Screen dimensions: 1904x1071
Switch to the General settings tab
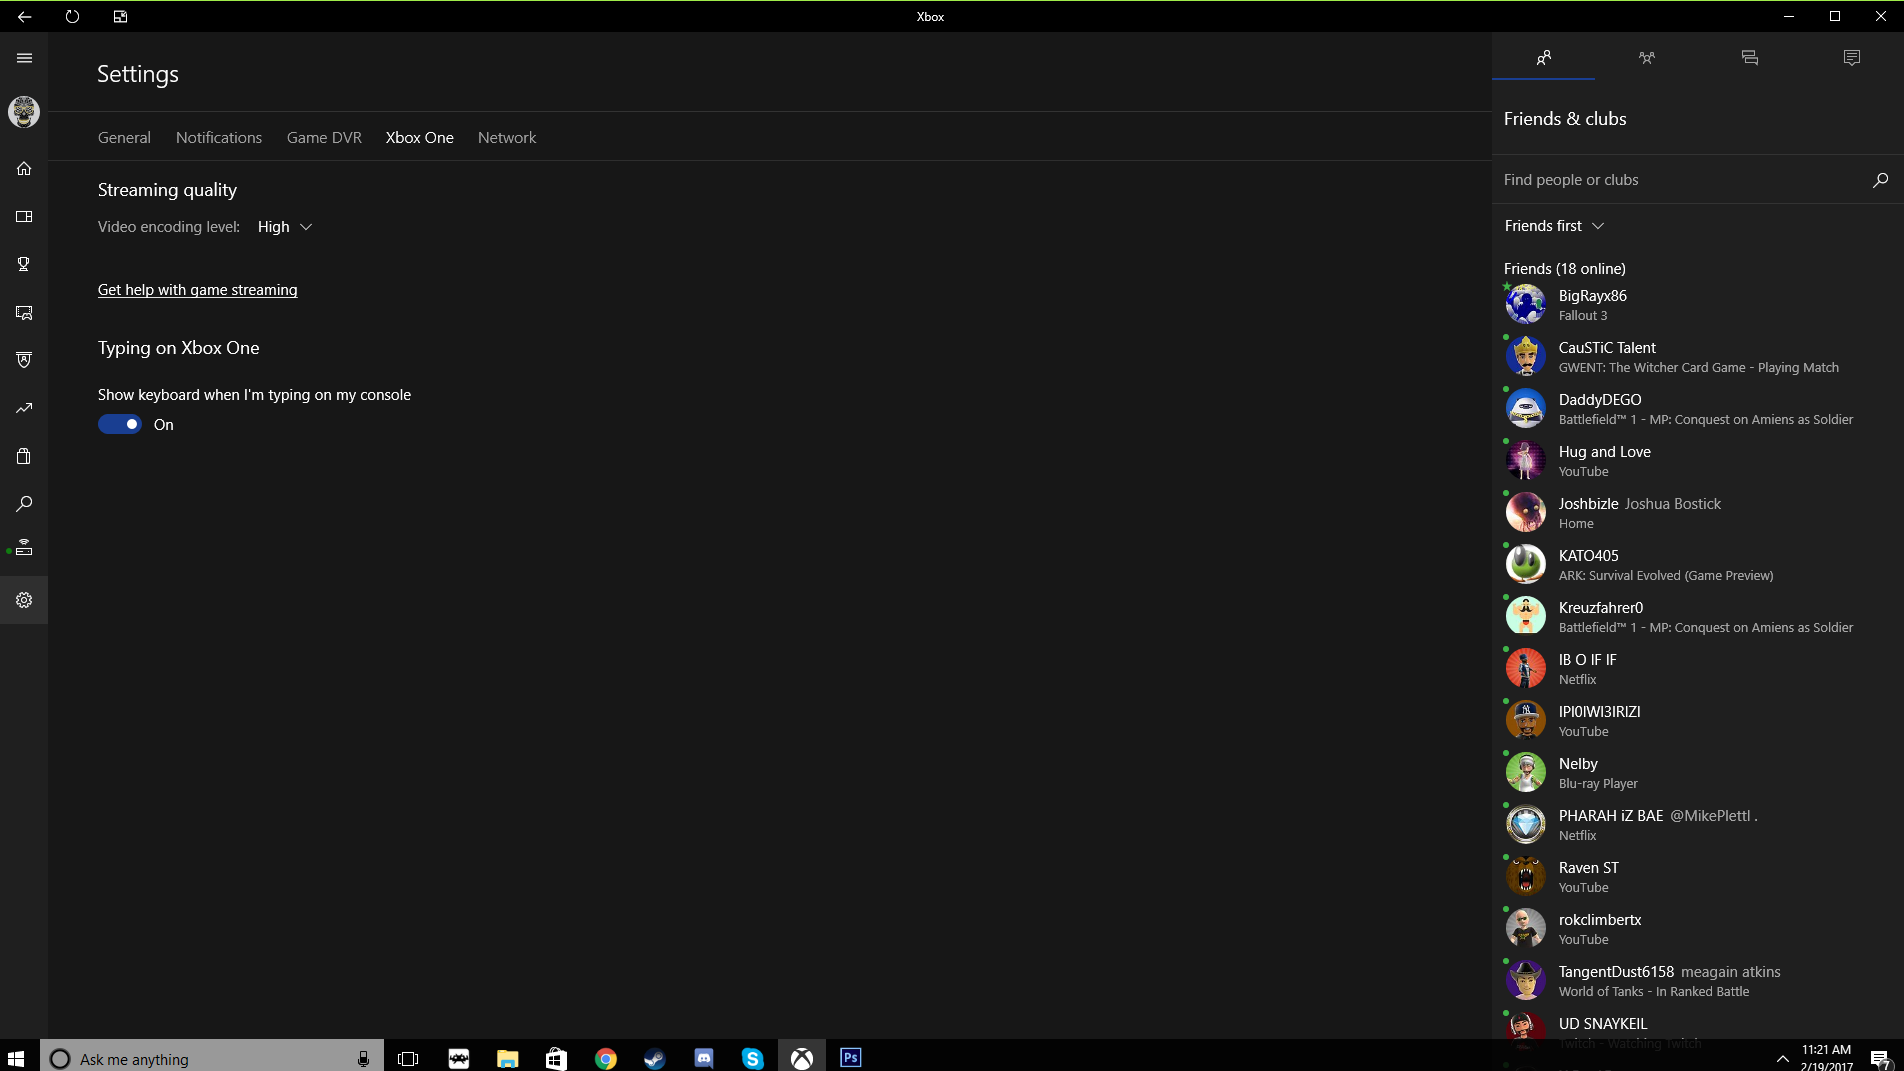tap(124, 138)
